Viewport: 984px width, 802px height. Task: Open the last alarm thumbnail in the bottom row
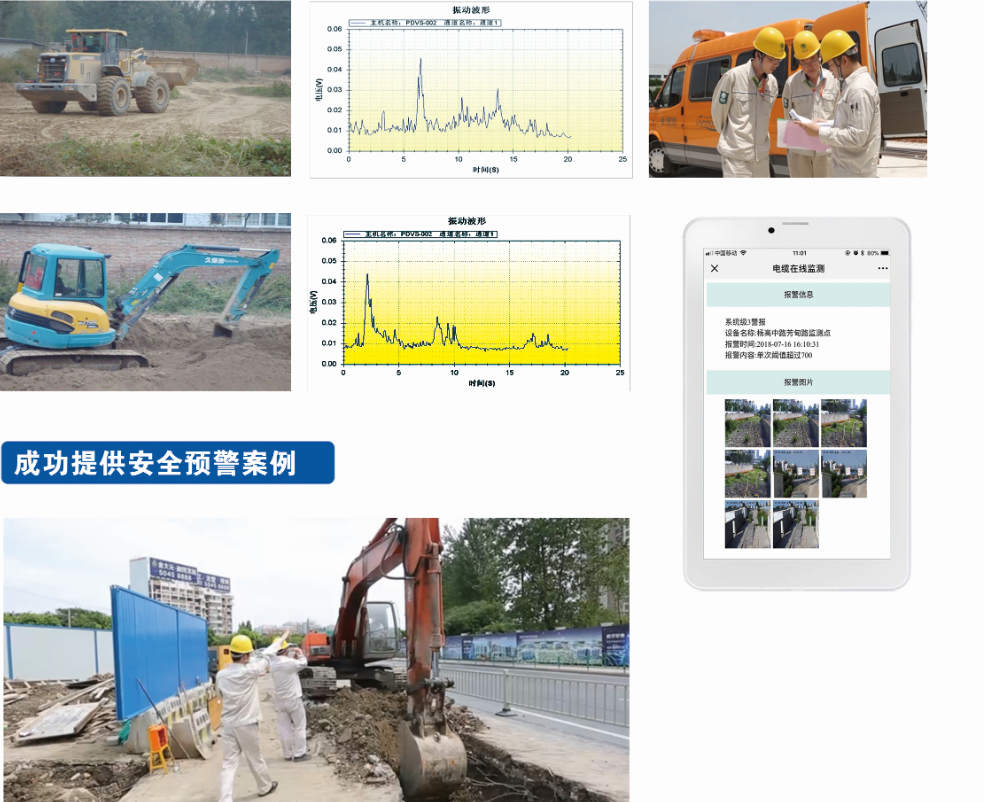(x=795, y=524)
